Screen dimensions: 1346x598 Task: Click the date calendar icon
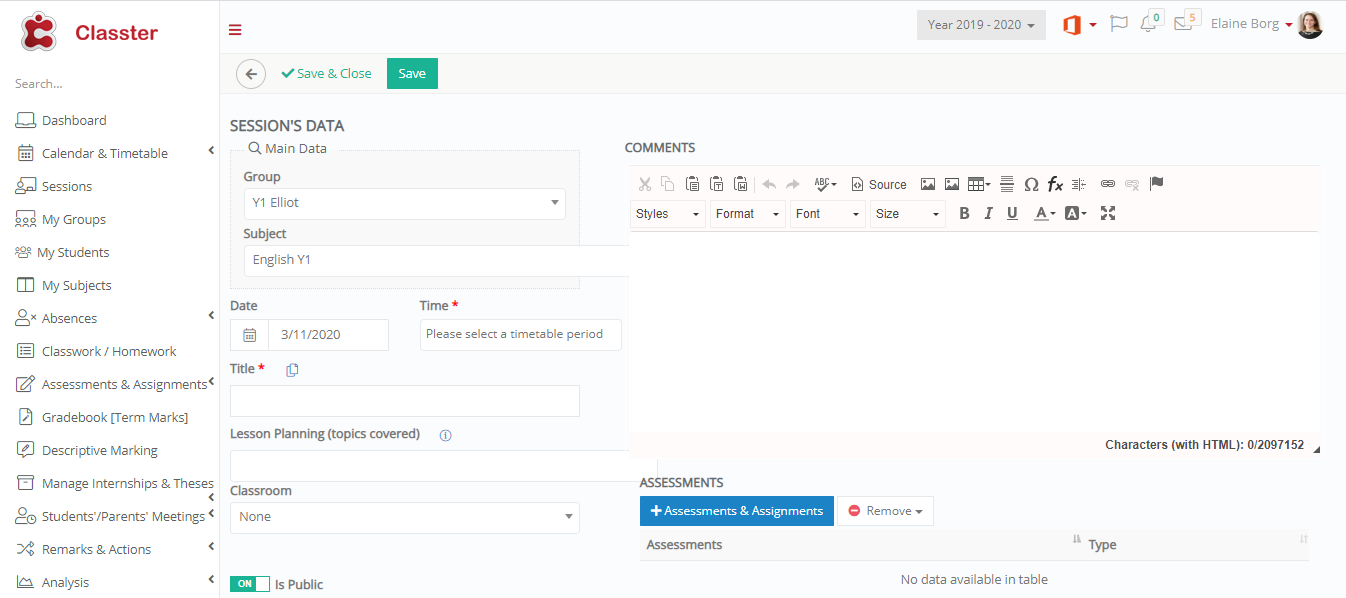(249, 335)
